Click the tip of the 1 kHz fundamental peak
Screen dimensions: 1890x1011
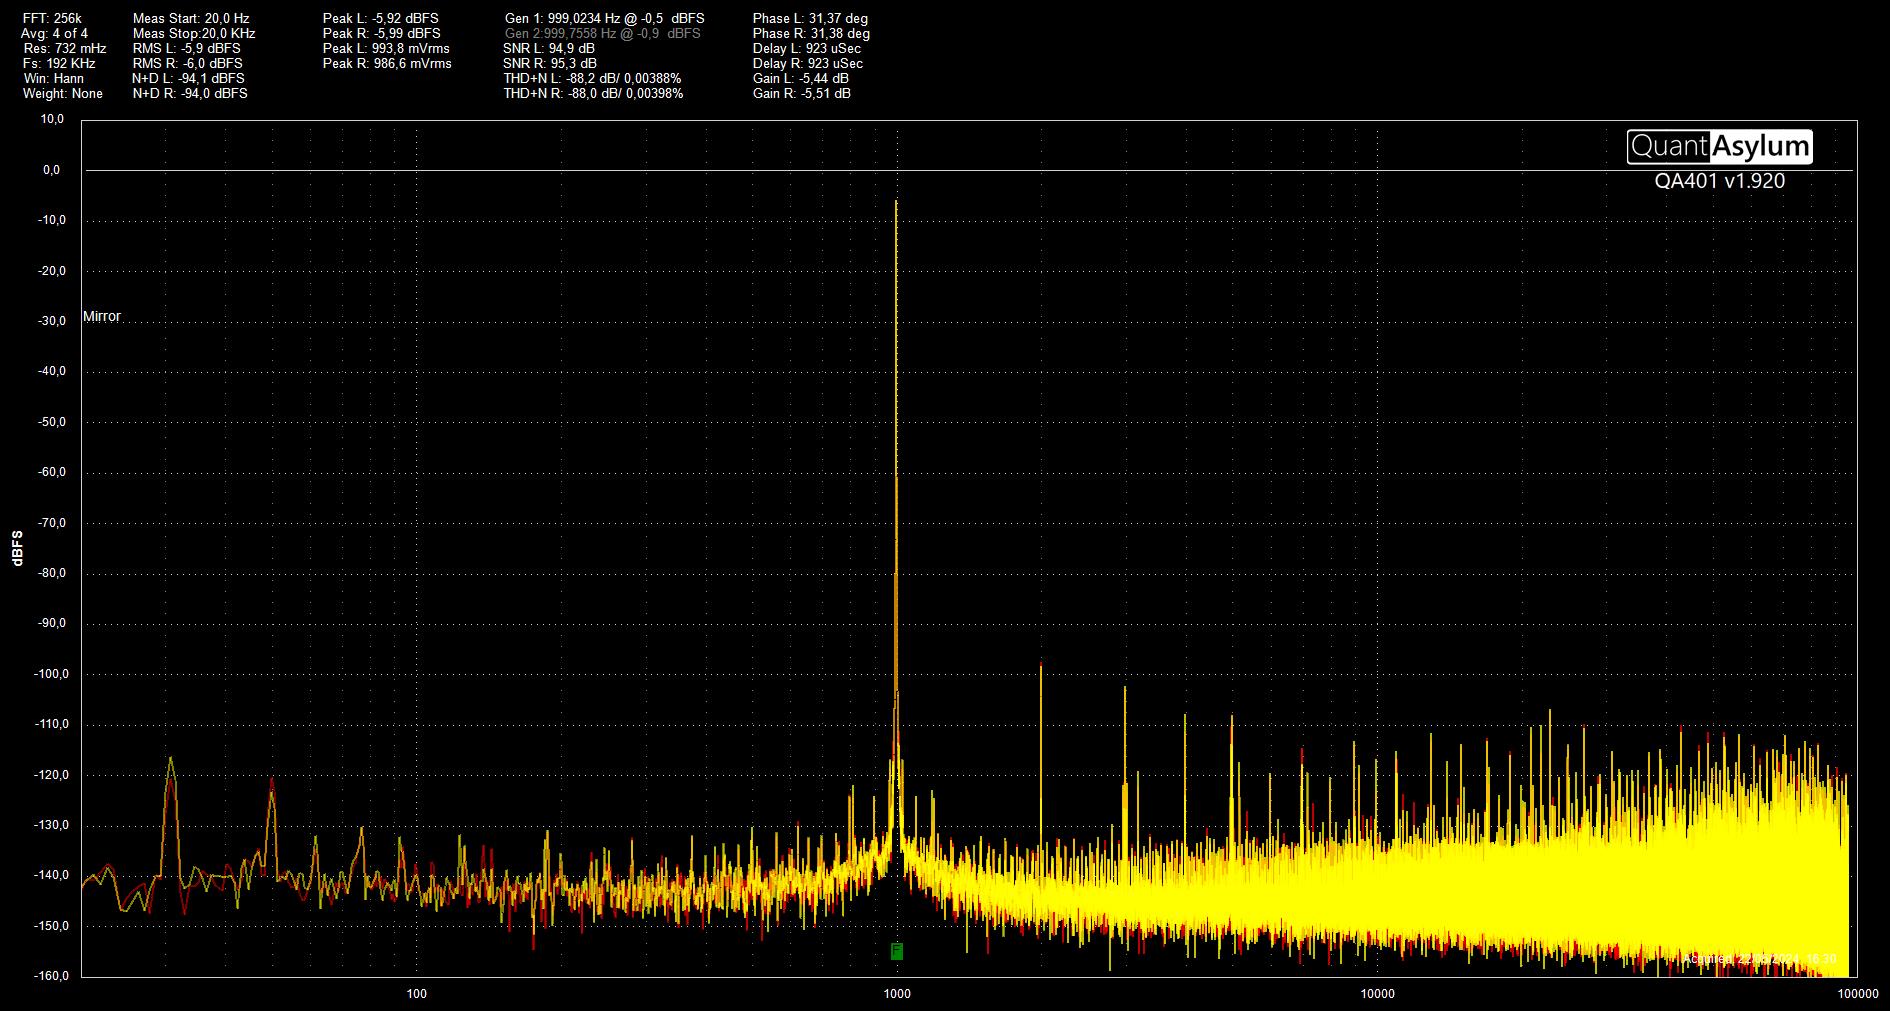[x=896, y=202]
